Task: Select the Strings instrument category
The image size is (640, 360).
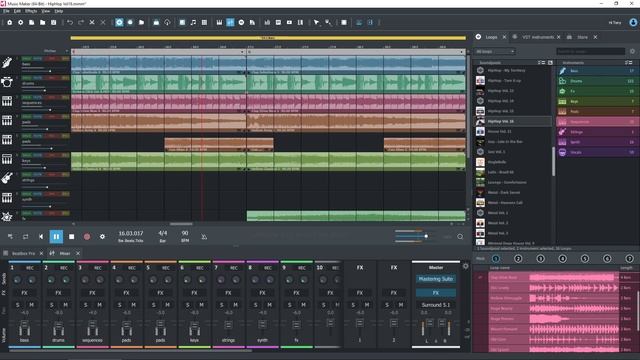Action: tap(597, 132)
